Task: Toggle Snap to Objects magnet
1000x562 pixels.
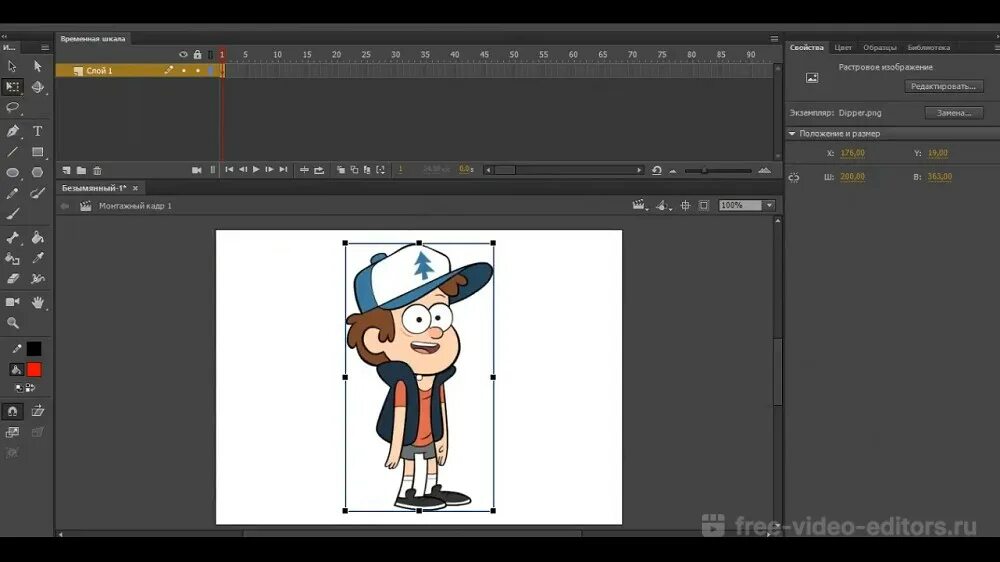Action: pyautogui.click(x=12, y=411)
